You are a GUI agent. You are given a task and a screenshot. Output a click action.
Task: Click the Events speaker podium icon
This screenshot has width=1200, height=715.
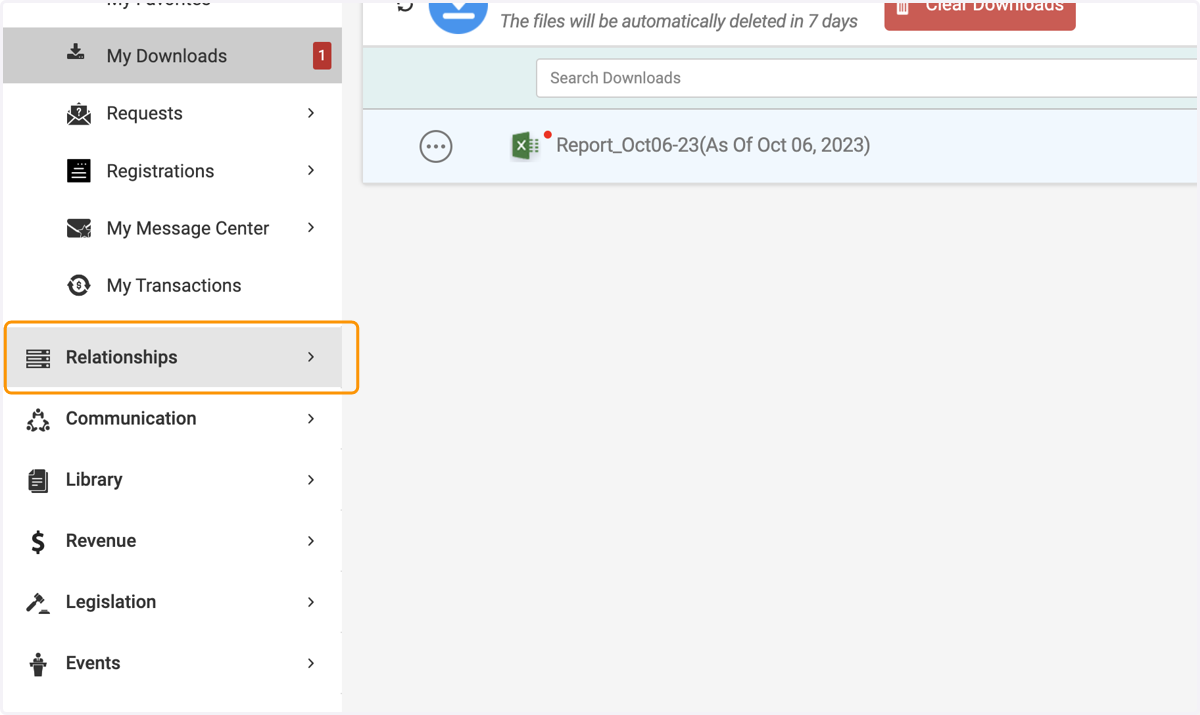pyautogui.click(x=38, y=664)
